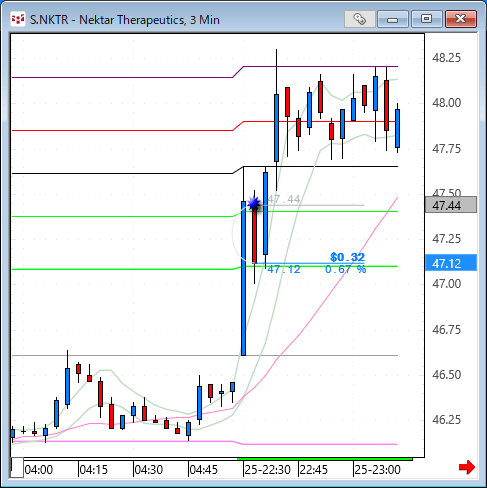This screenshot has height=488, width=487.
Task: Click the 04:45 time axis label
Action: [x=204, y=470]
